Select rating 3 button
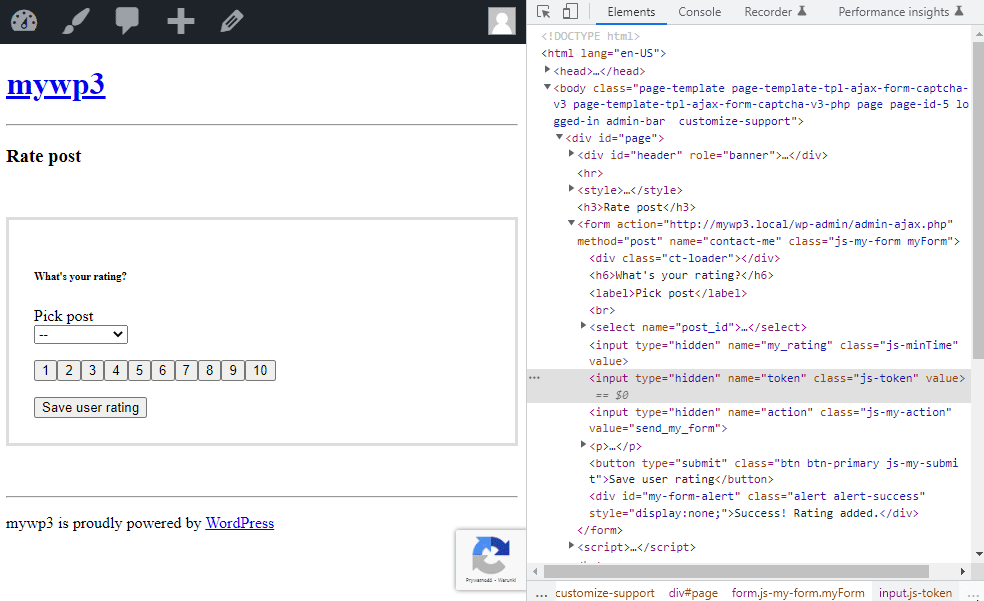 (92, 370)
